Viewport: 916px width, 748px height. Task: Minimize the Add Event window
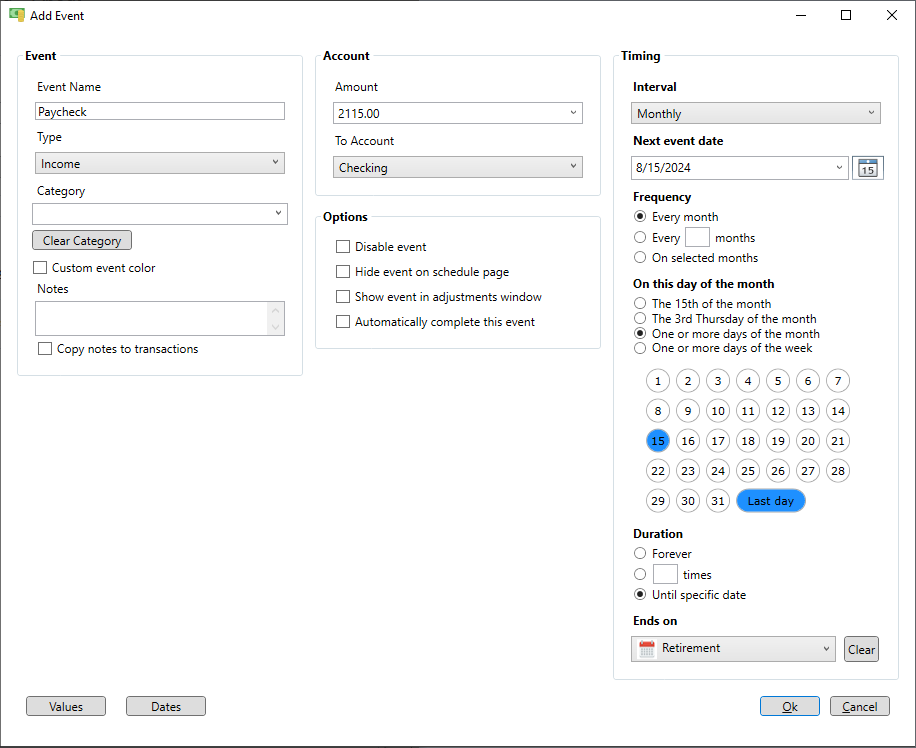click(x=801, y=15)
